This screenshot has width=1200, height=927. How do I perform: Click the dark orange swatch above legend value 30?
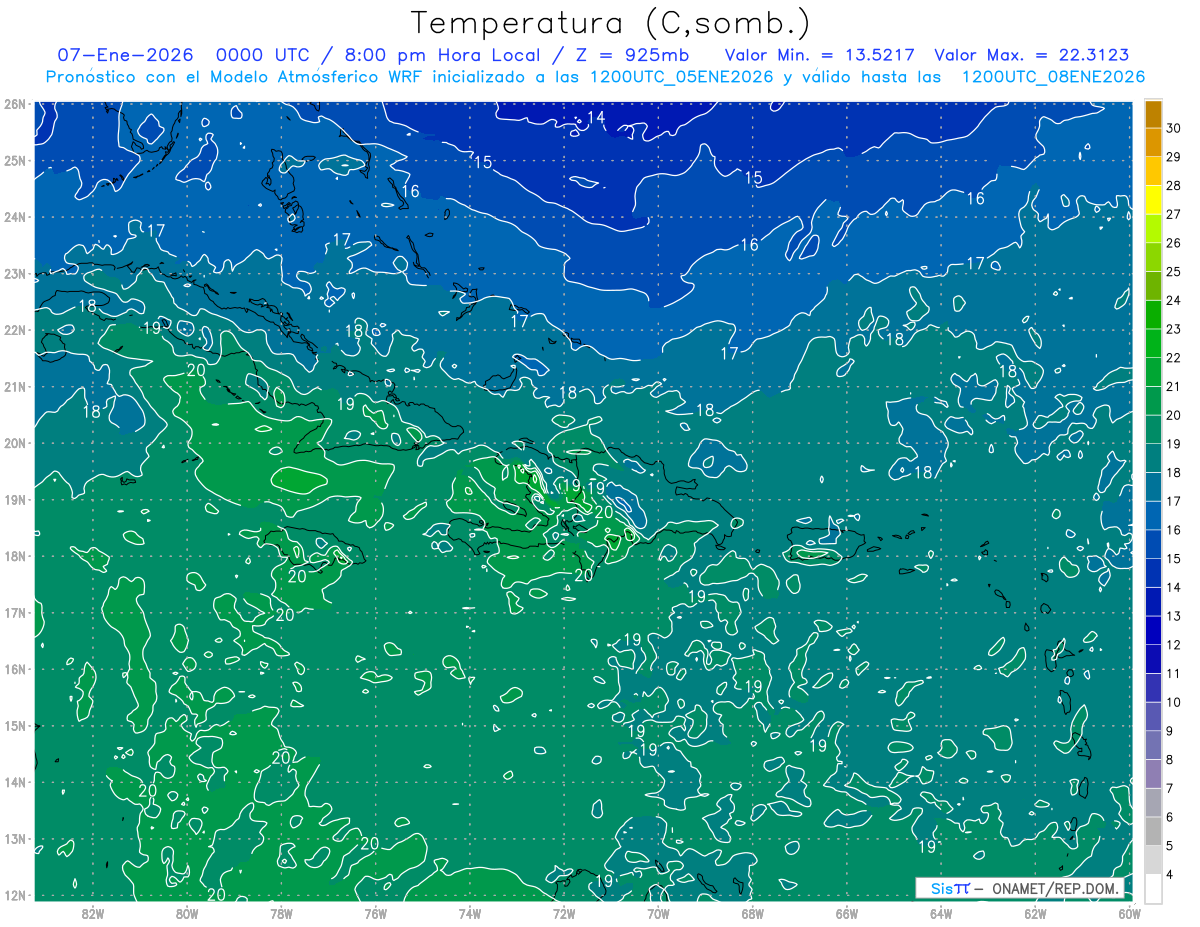(1153, 114)
